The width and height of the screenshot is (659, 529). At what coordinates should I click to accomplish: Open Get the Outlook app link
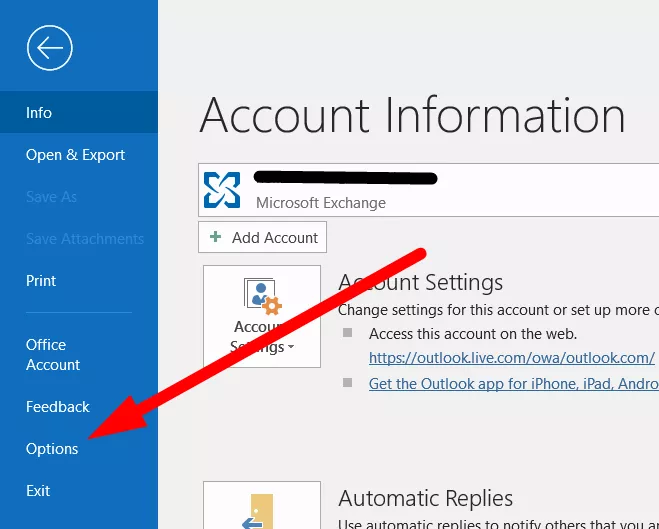514,384
